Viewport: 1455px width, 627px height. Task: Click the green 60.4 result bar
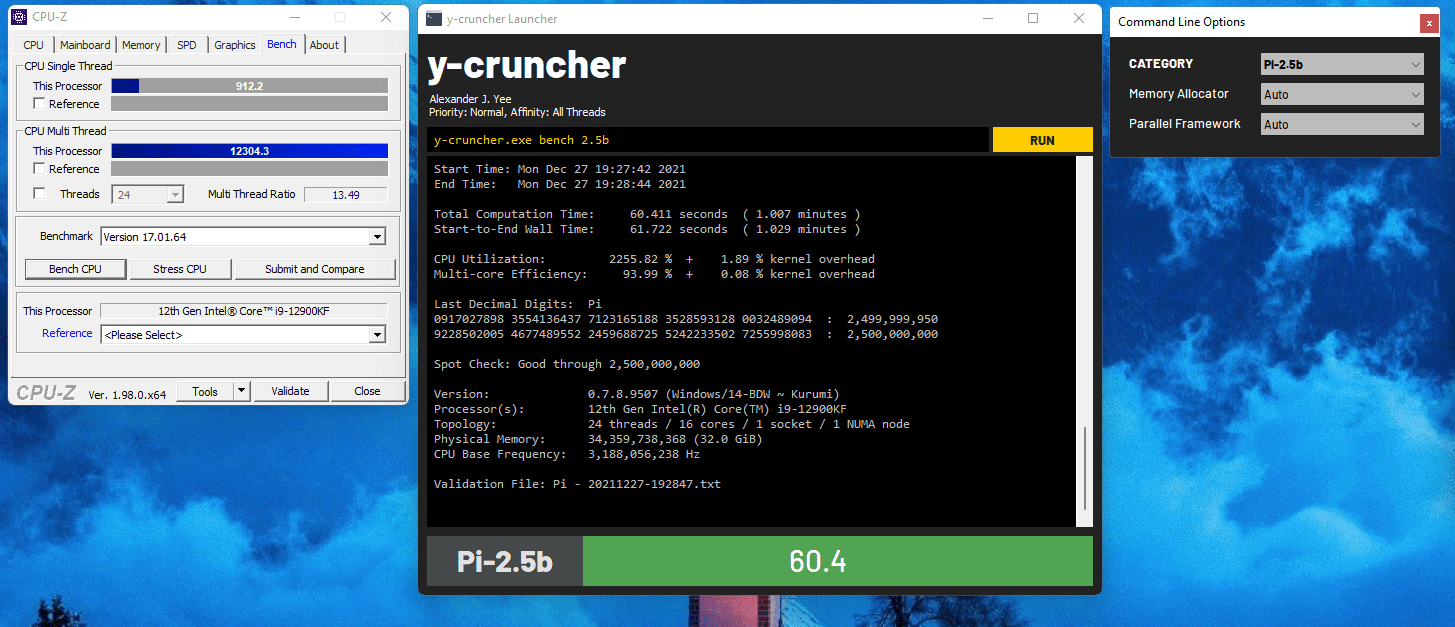point(838,561)
